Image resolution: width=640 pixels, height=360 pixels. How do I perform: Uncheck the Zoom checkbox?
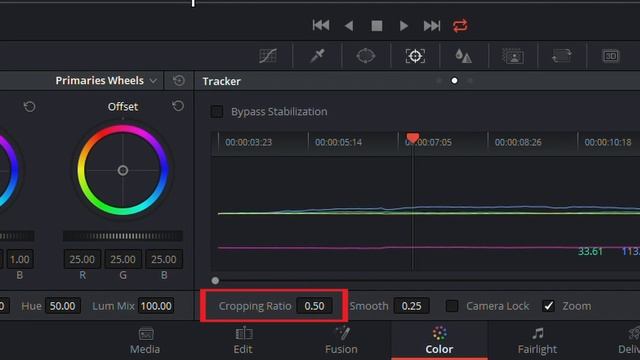(549, 306)
